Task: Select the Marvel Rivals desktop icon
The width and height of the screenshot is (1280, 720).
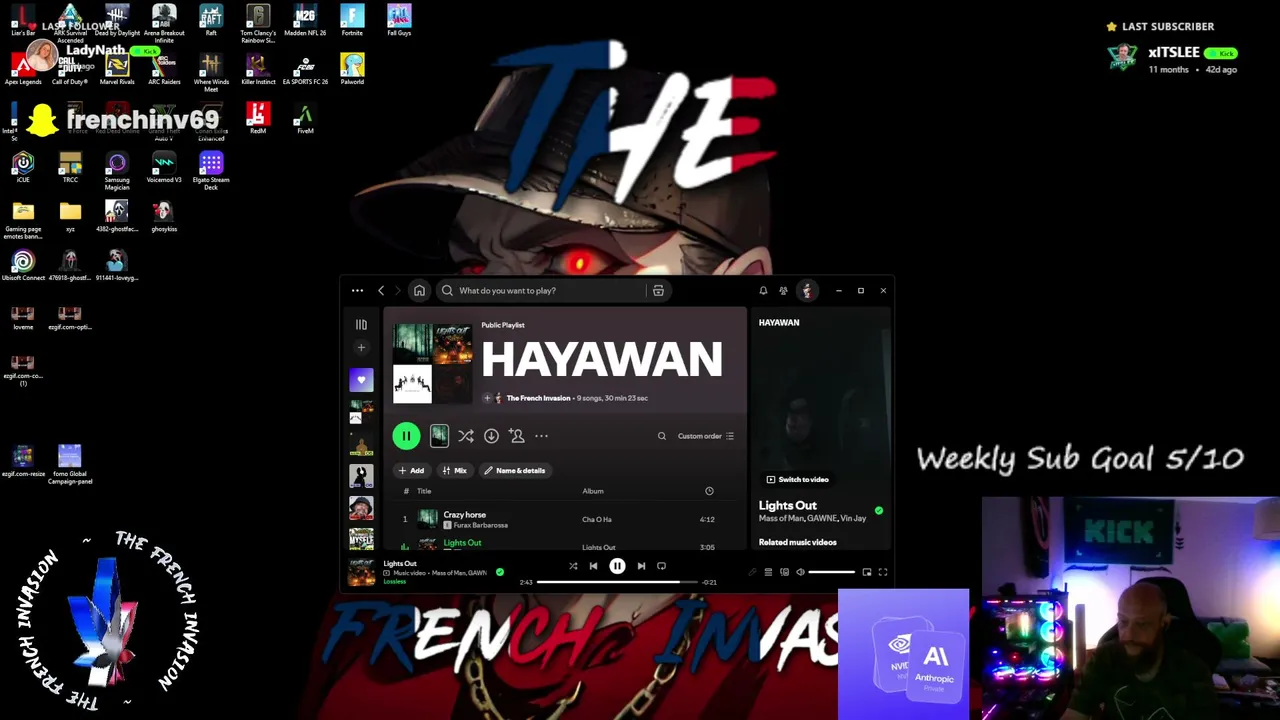Action: click(x=117, y=70)
